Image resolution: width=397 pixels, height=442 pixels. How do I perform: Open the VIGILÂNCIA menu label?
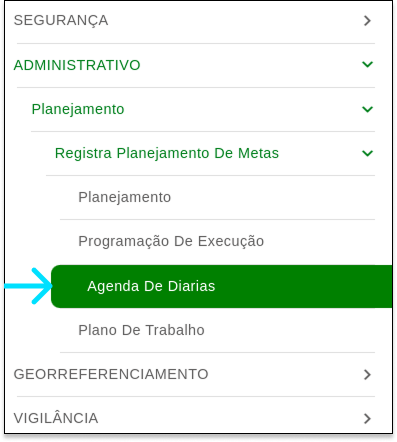pos(56,418)
